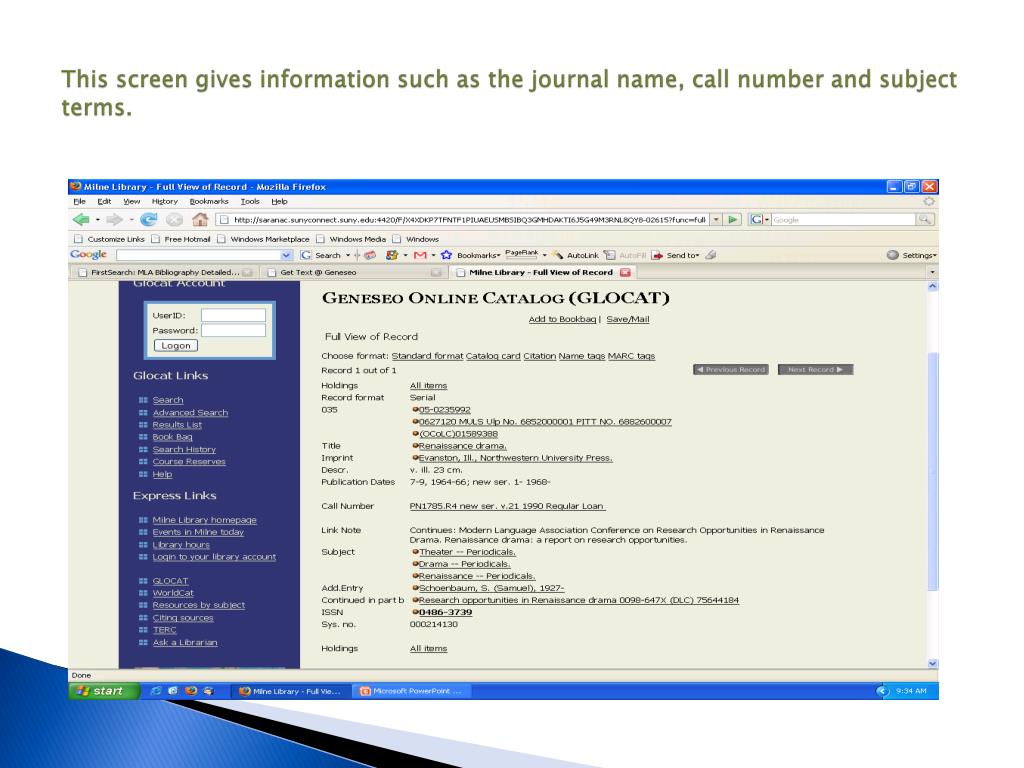The width and height of the screenshot is (1024, 768).
Task: Open the Gmail icon in the Google toolbar
Action: point(420,255)
